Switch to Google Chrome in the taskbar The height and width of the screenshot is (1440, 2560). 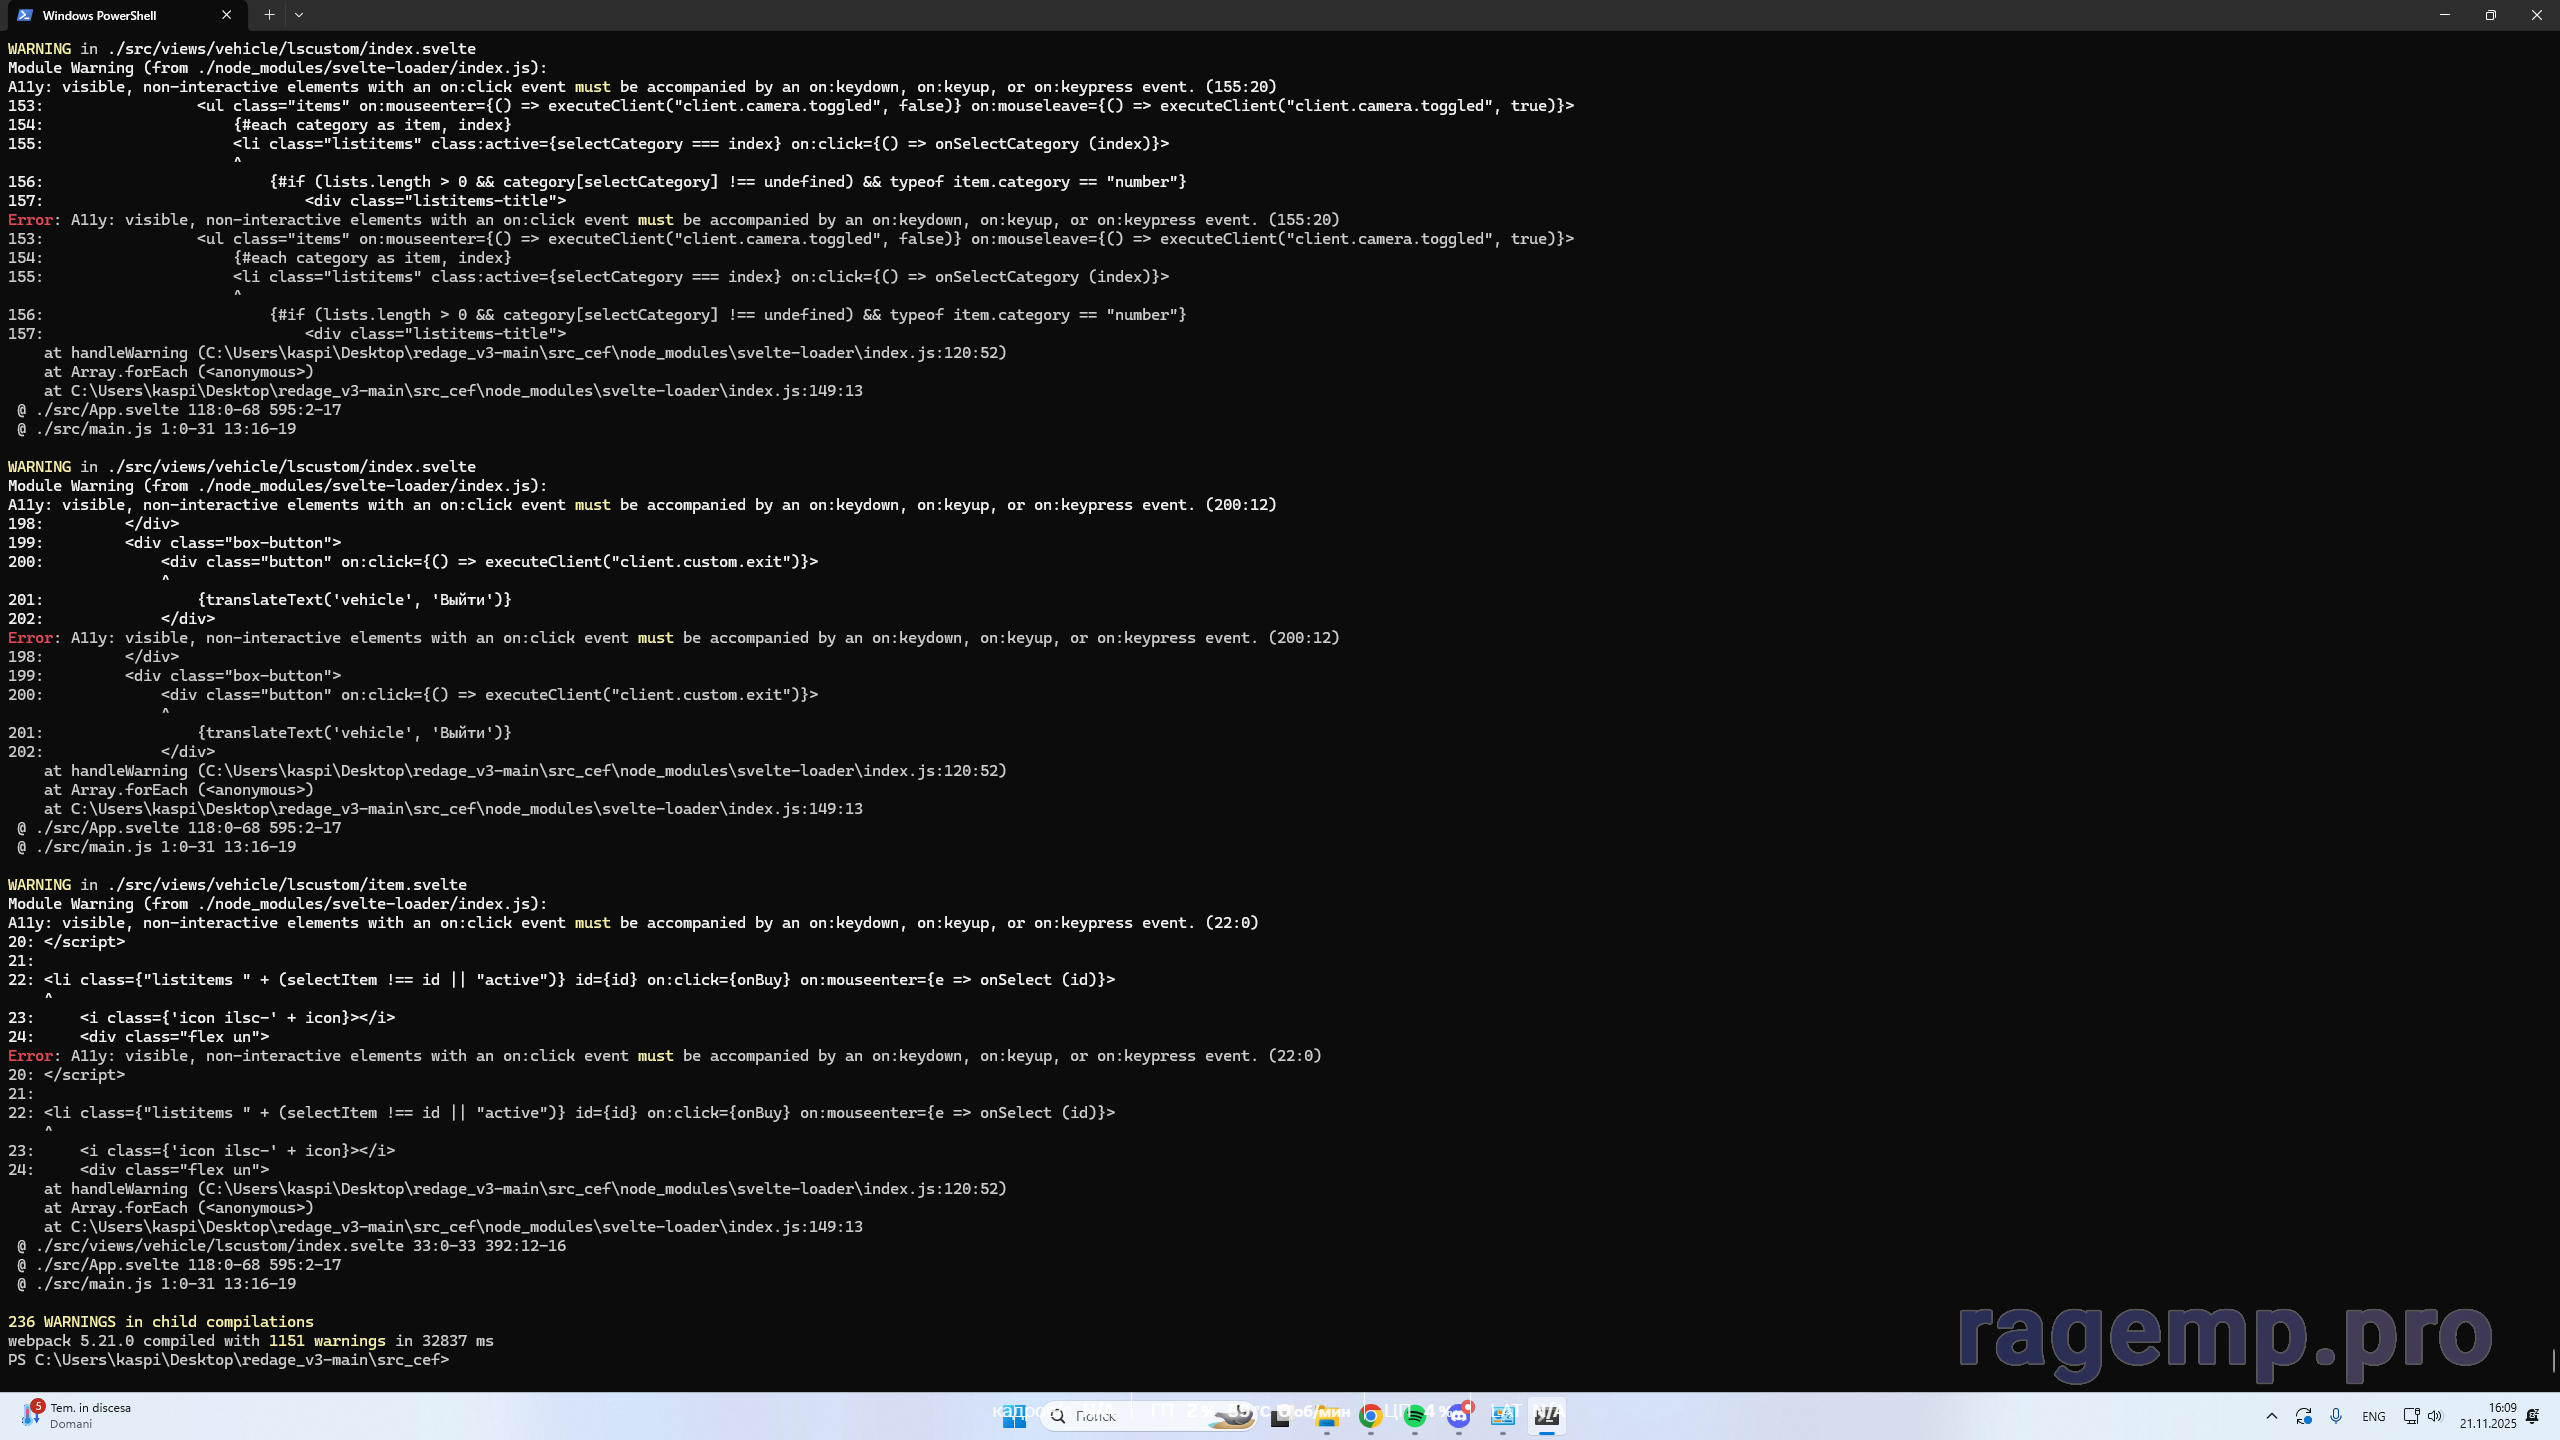pos(1371,1416)
